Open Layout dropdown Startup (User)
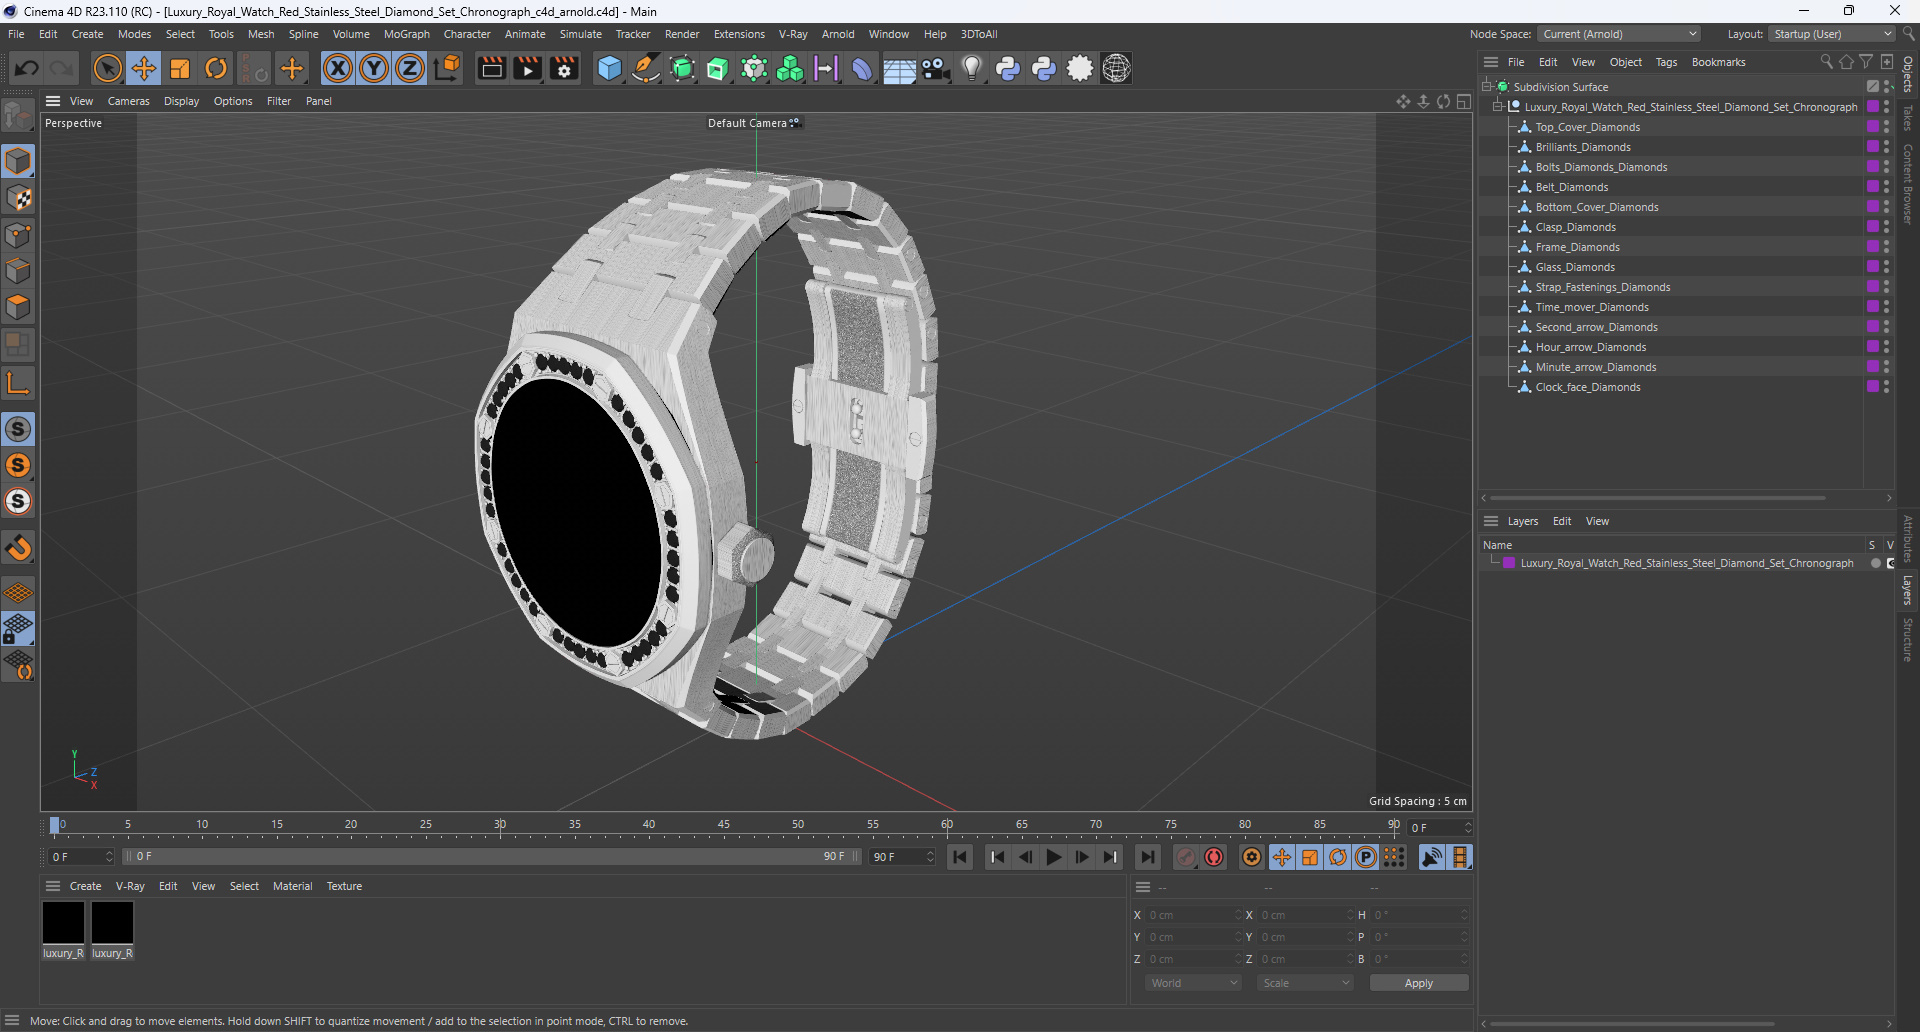Viewport: 1920px width, 1032px height. coord(1833,34)
